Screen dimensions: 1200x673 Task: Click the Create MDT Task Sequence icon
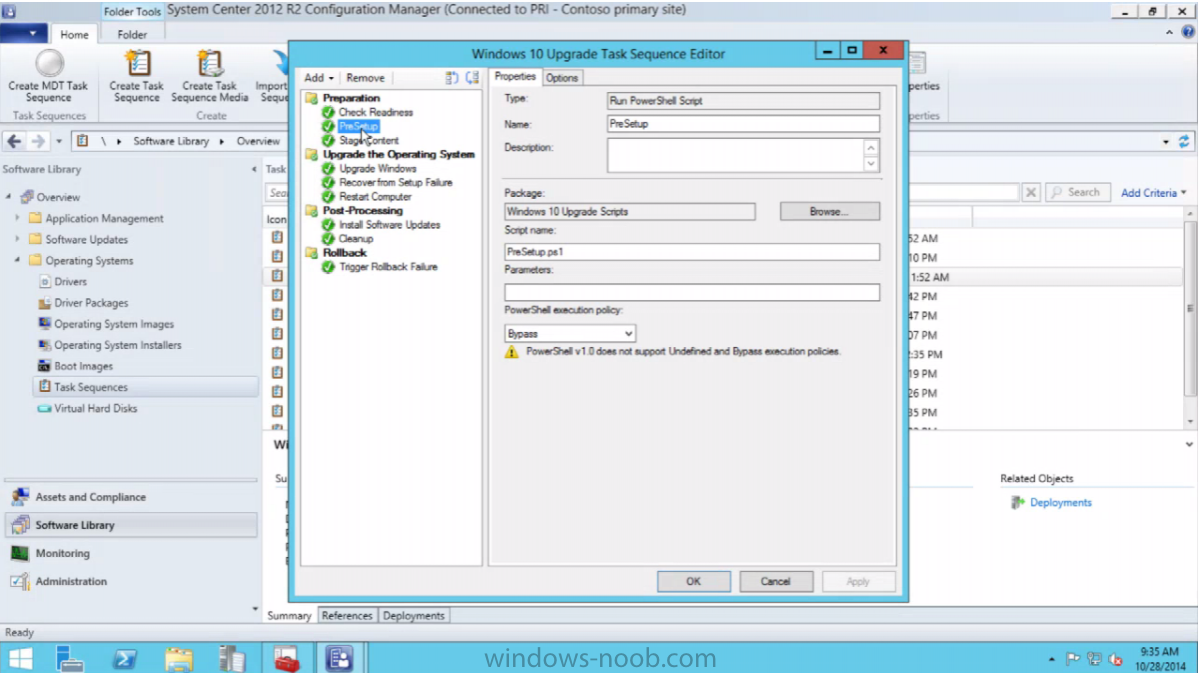pos(49,63)
